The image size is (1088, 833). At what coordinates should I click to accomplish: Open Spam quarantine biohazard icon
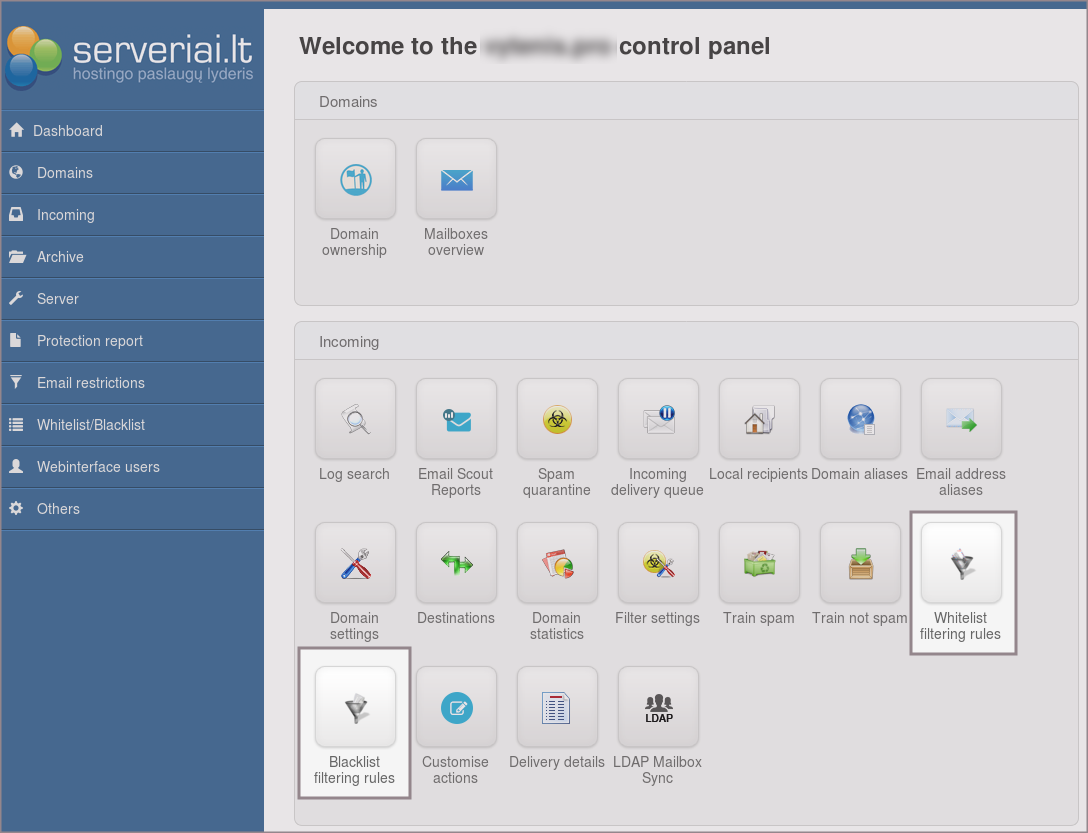(x=557, y=419)
